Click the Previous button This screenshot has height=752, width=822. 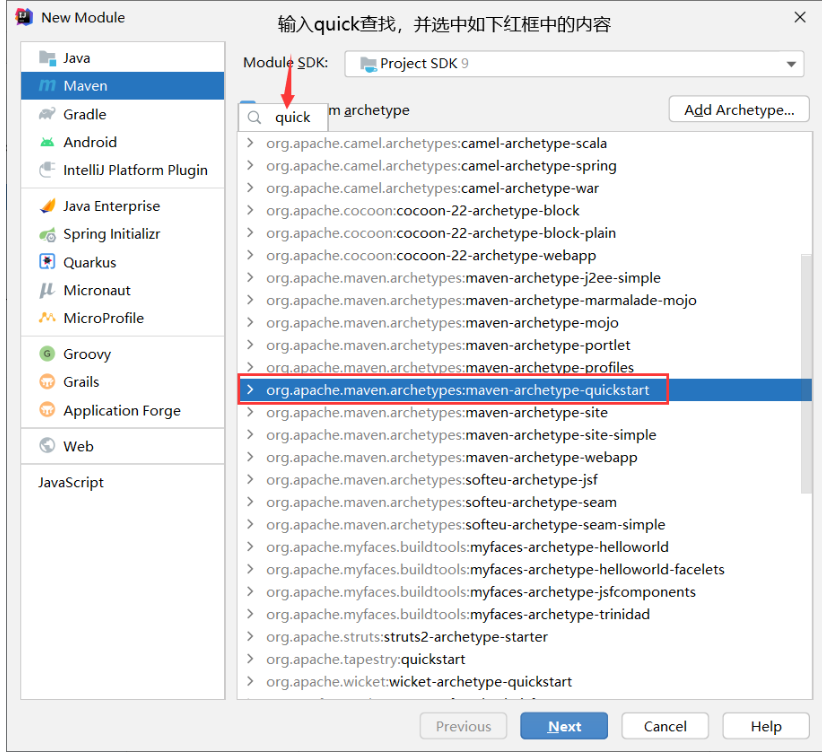click(x=463, y=726)
